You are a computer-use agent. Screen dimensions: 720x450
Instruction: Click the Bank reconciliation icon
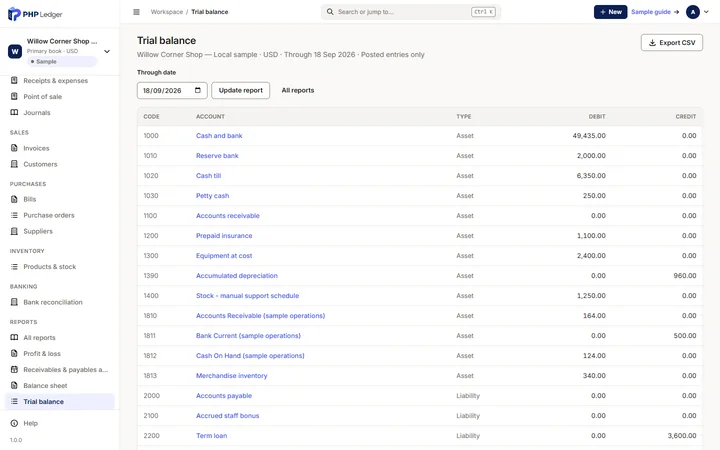coord(14,302)
